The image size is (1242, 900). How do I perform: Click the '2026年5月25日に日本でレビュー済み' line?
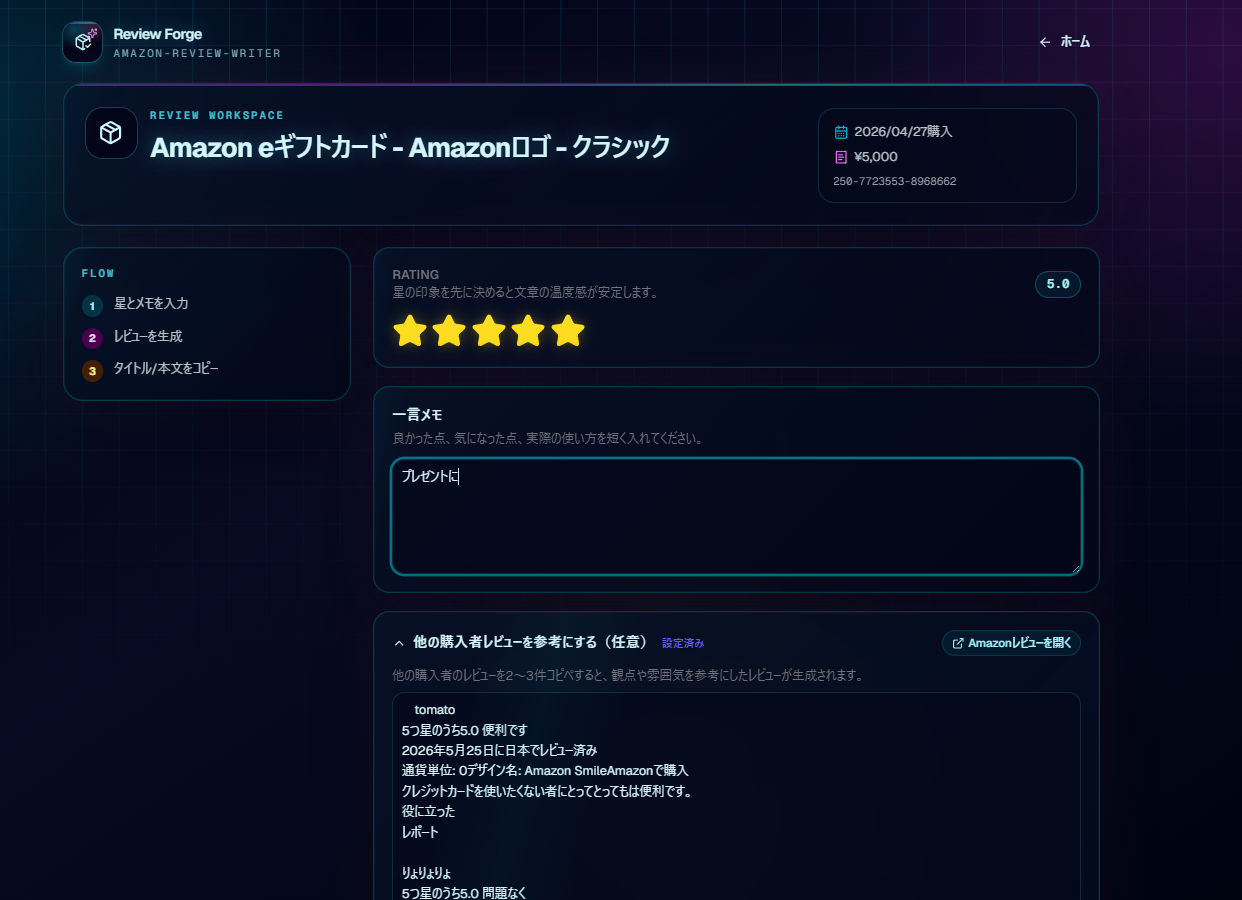[x=499, y=750]
